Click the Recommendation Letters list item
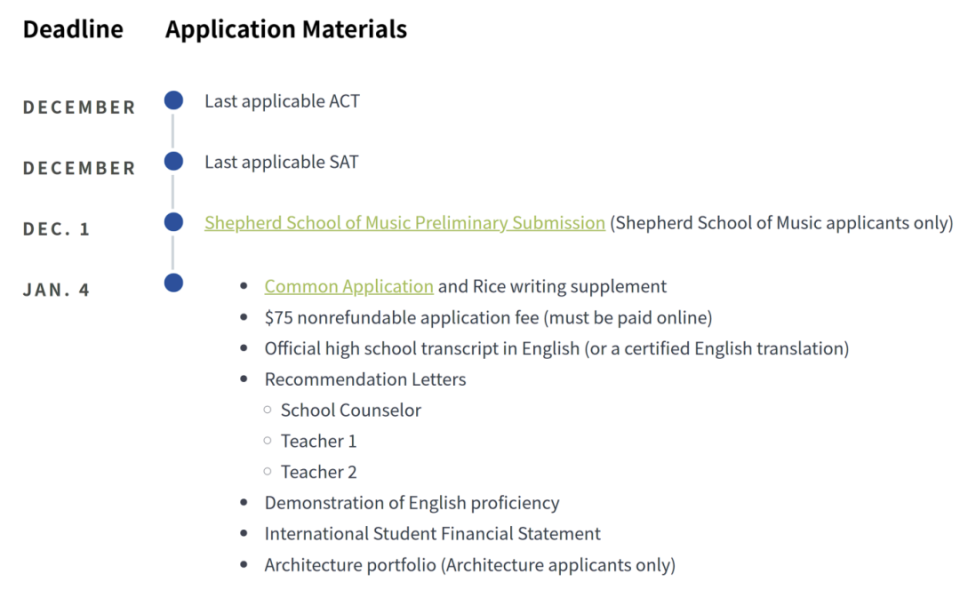Viewport: 960px width, 590px height. (365, 380)
